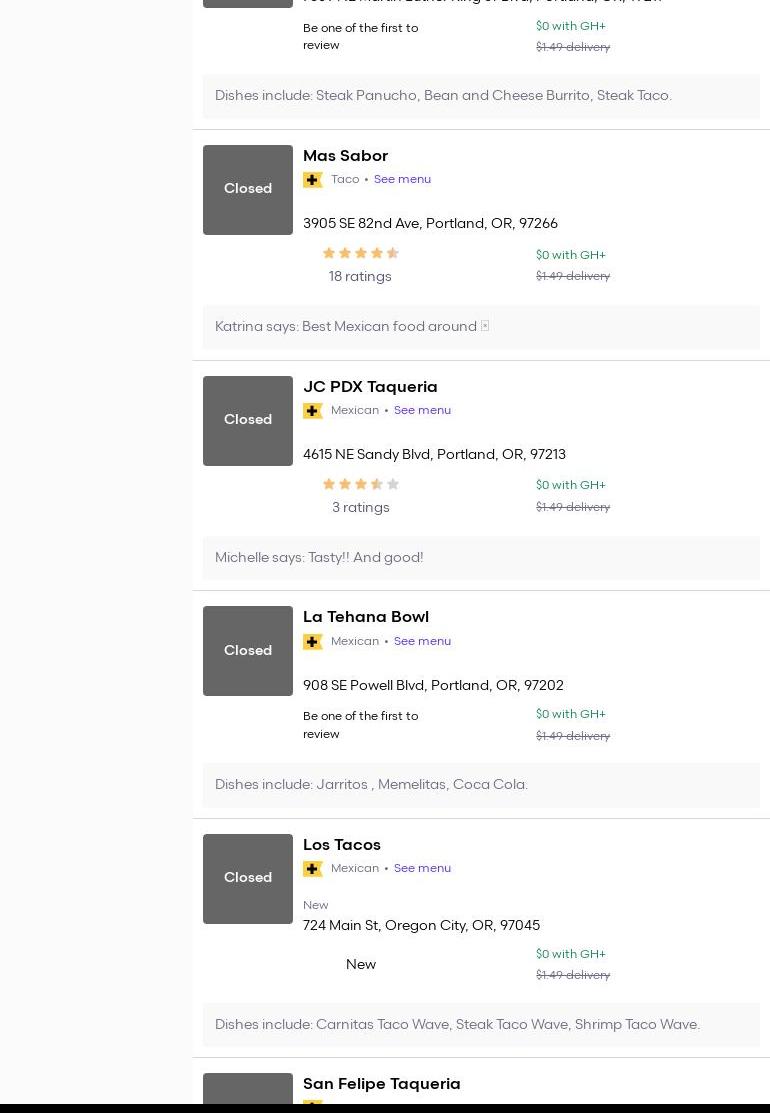
Task: Click the GH+ badge icon under La Tehana Bowl
Action: [x=313, y=642]
